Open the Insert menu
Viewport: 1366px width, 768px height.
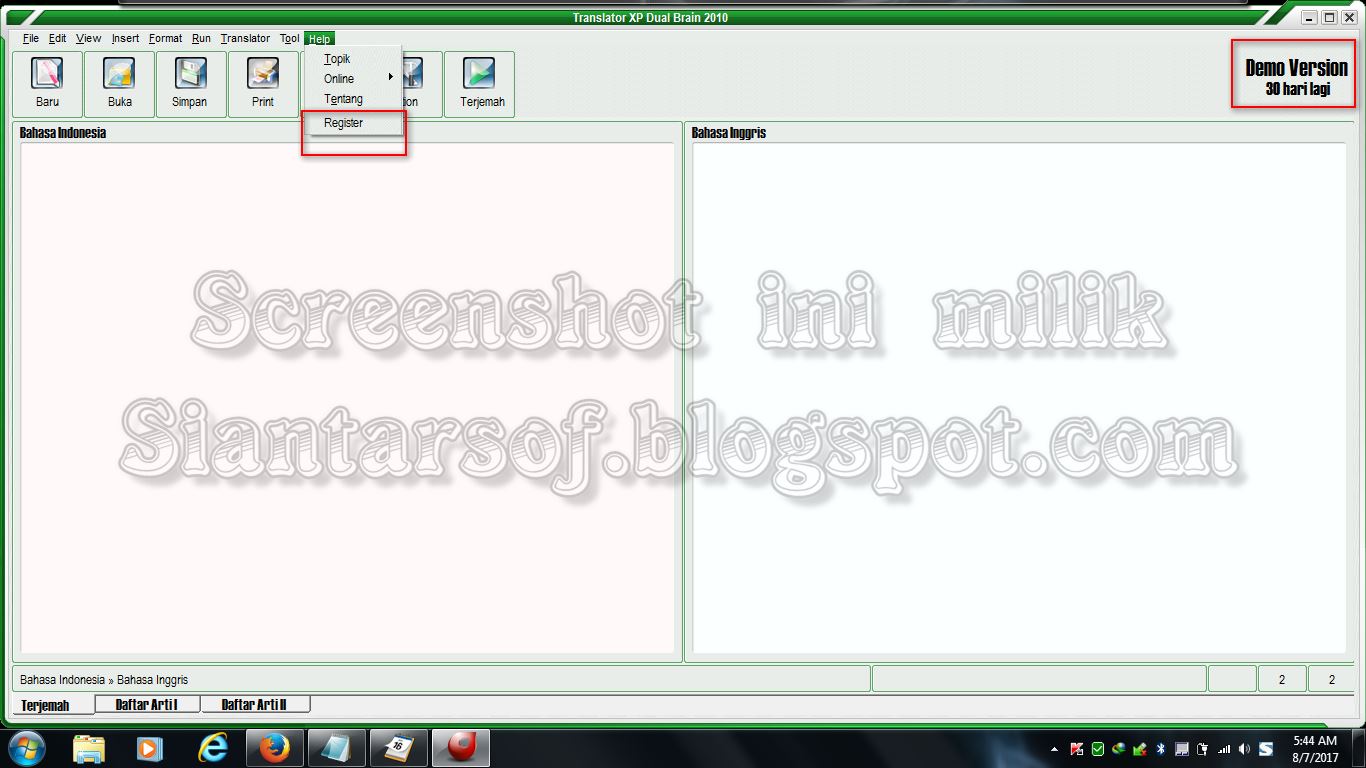coord(125,39)
